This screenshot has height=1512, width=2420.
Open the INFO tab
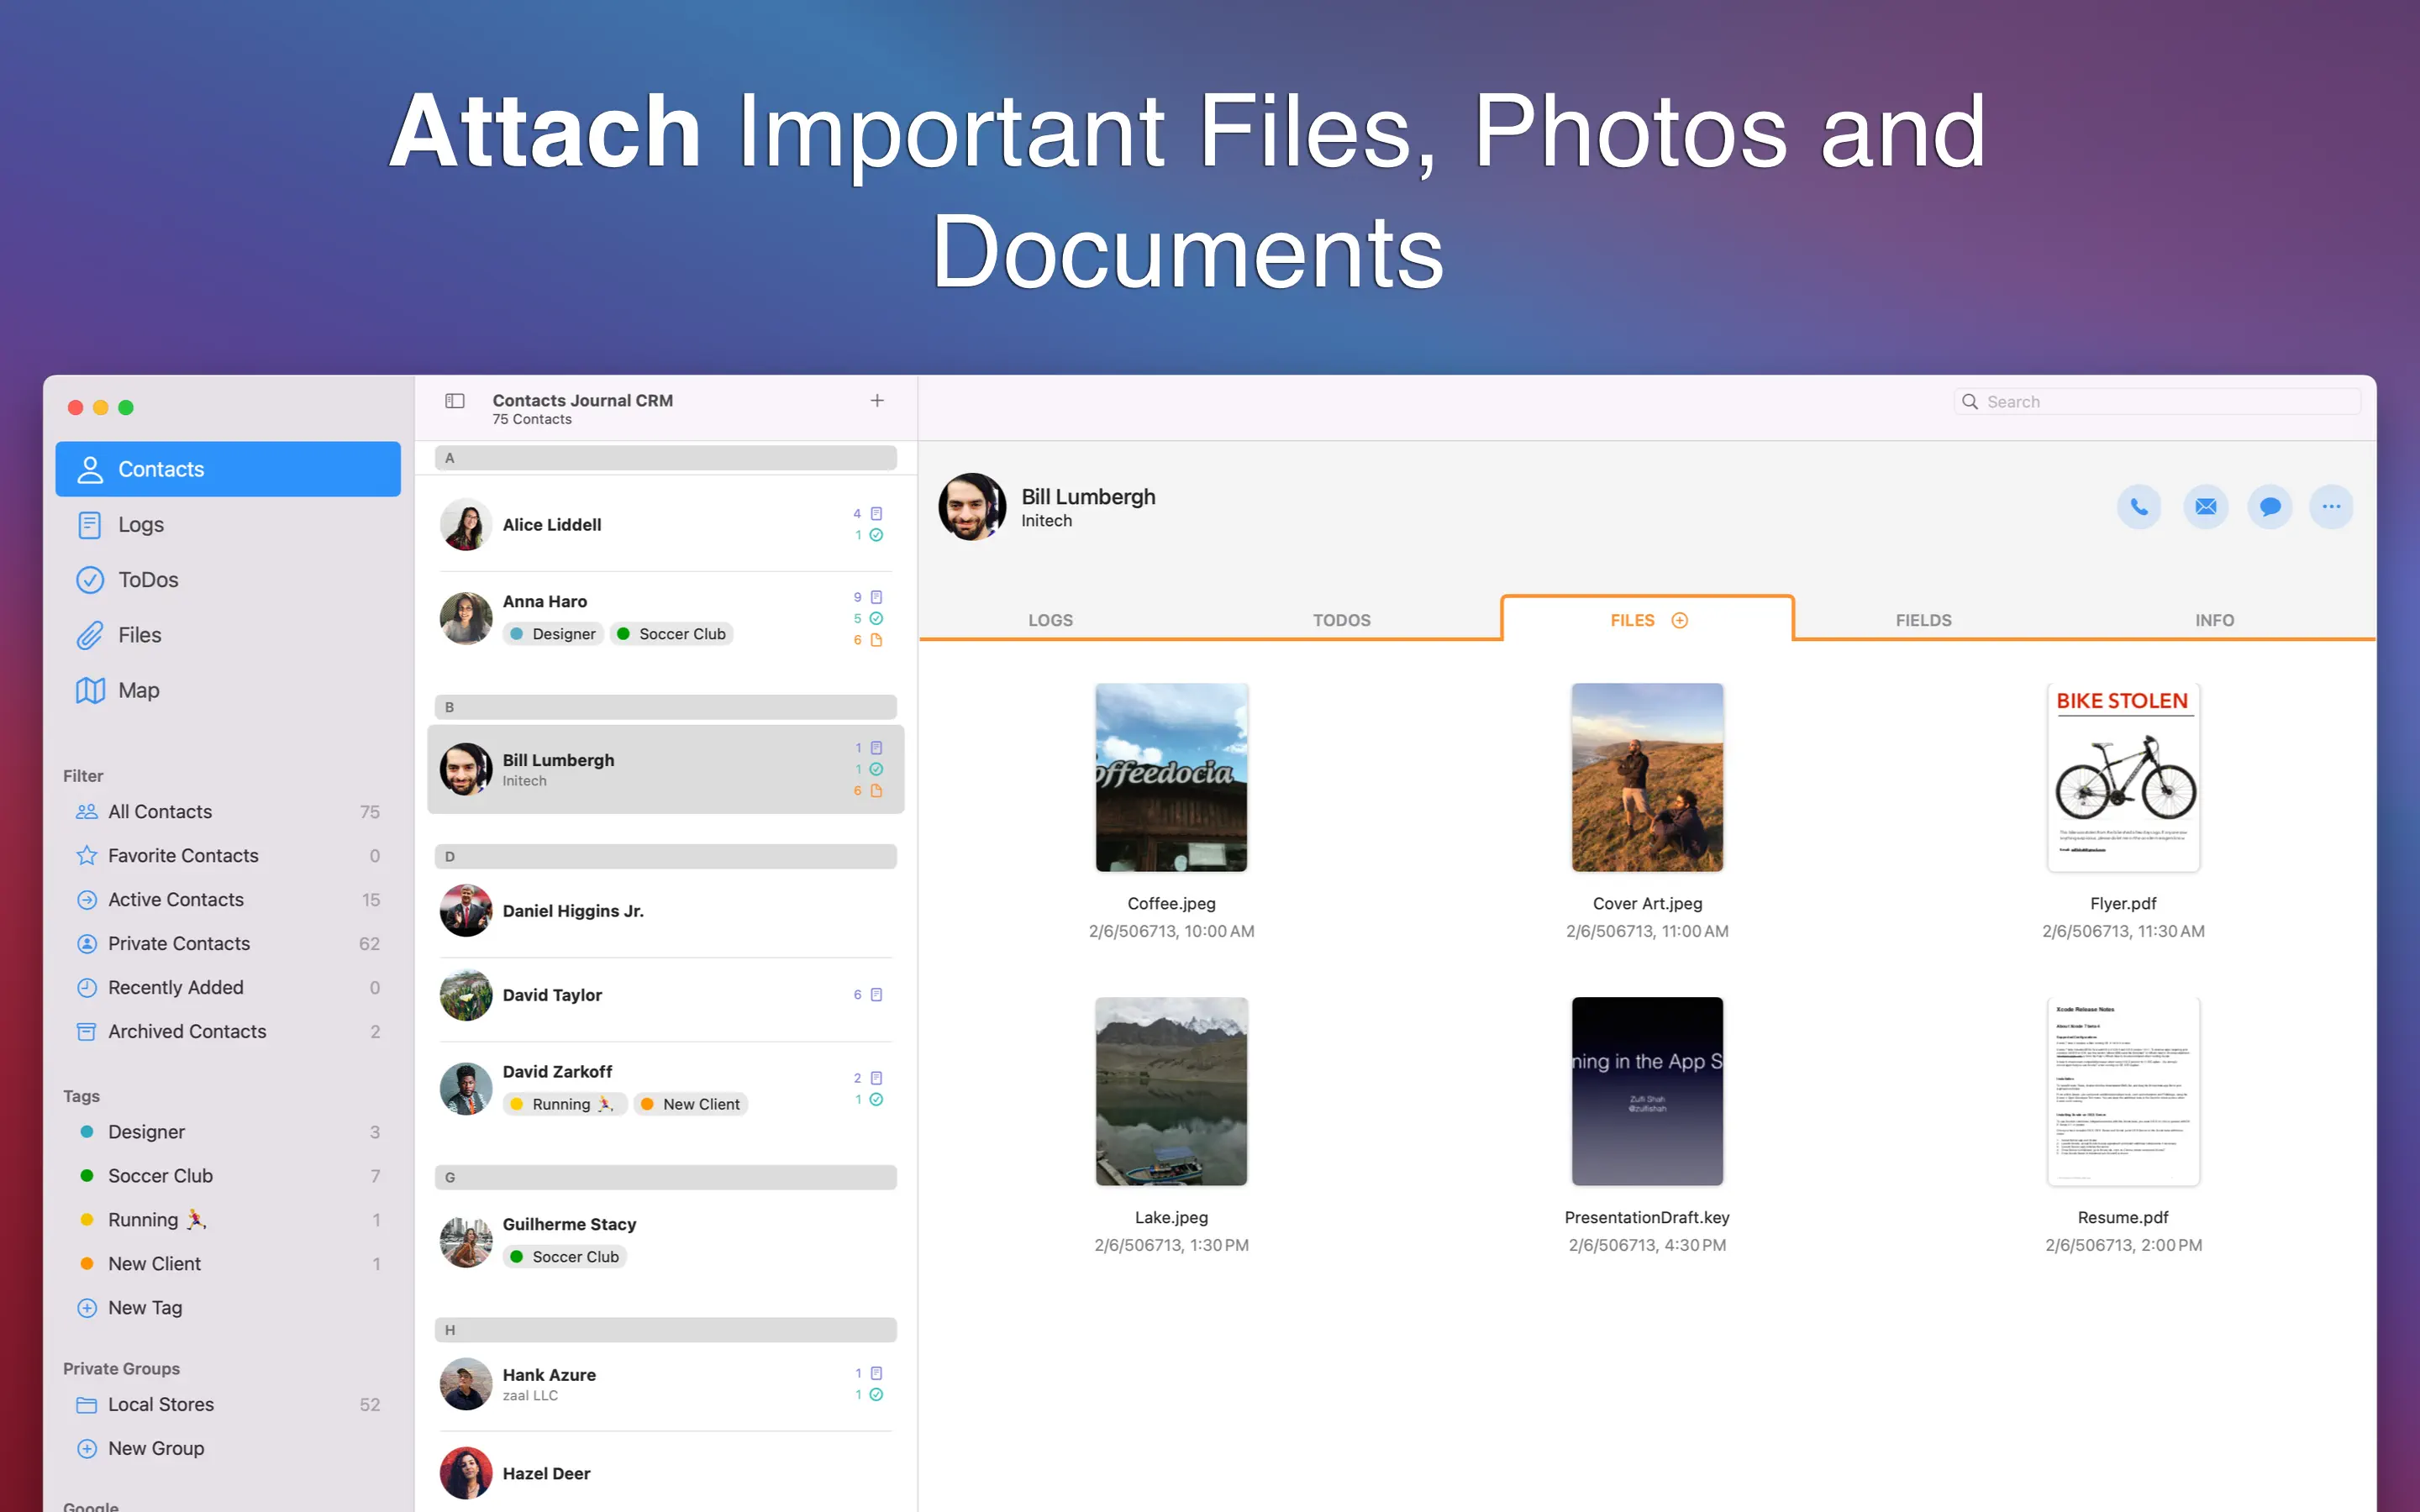[x=2213, y=620]
